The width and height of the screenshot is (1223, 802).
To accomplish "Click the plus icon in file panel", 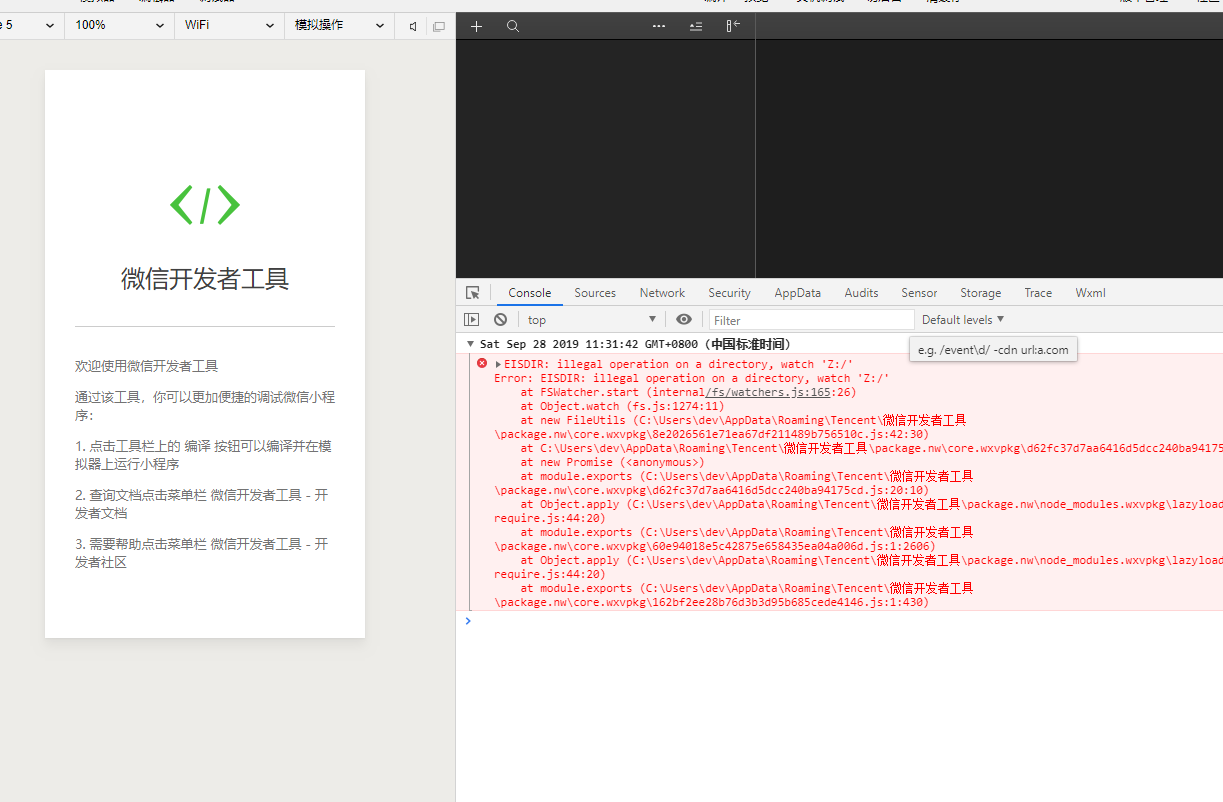I will click(476, 26).
